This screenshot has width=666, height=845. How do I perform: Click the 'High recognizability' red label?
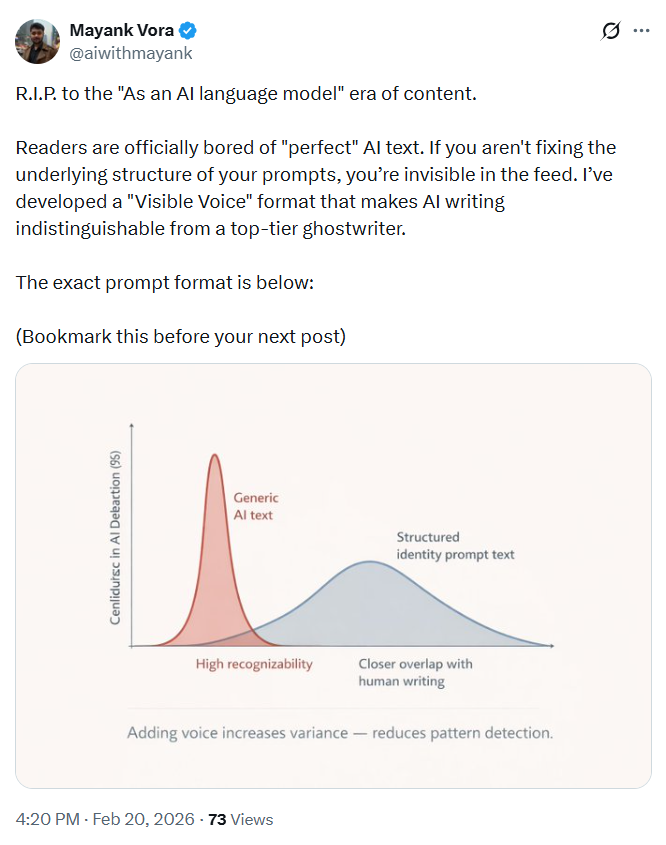pyautogui.click(x=254, y=664)
